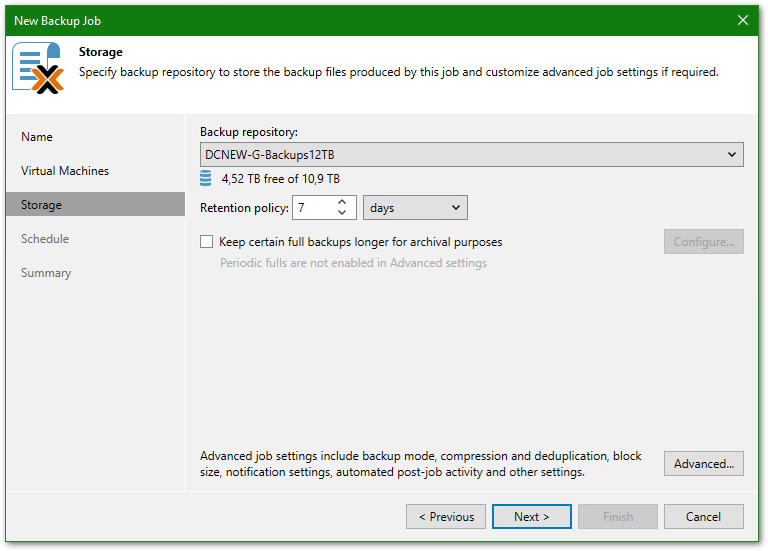Enable keeping full backups for archival purposes

tap(207, 242)
